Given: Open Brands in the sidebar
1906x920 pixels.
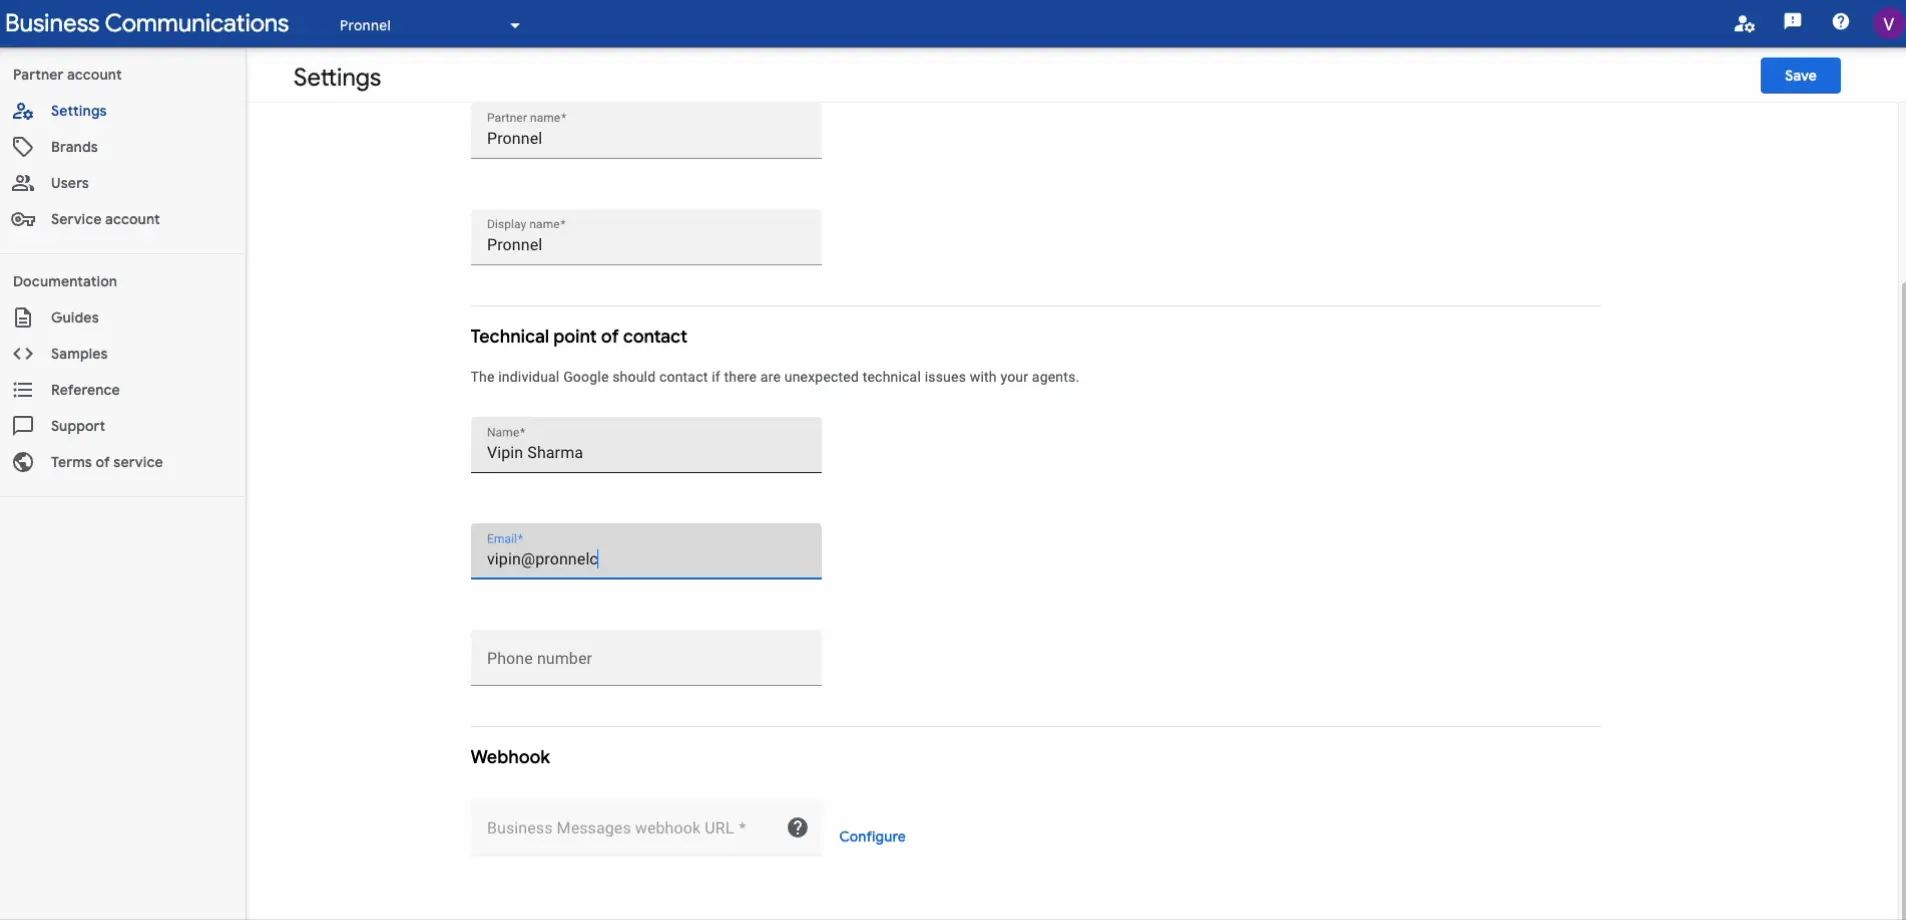Looking at the screenshot, I should 74,147.
